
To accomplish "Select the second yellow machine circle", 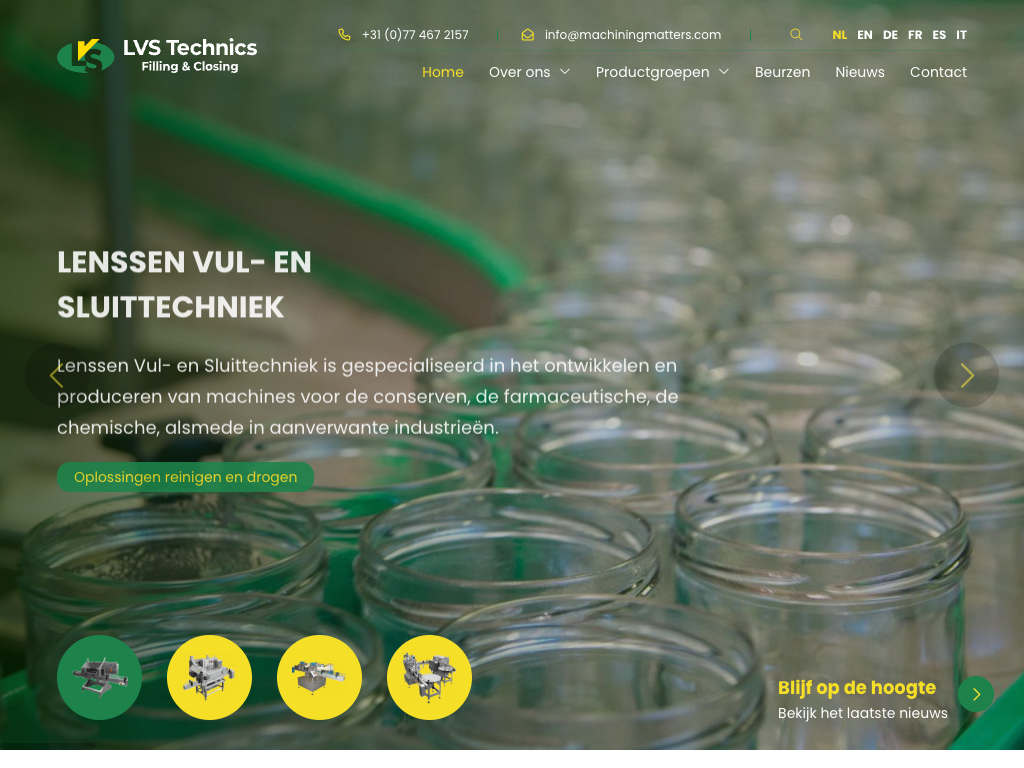I will [210, 677].
